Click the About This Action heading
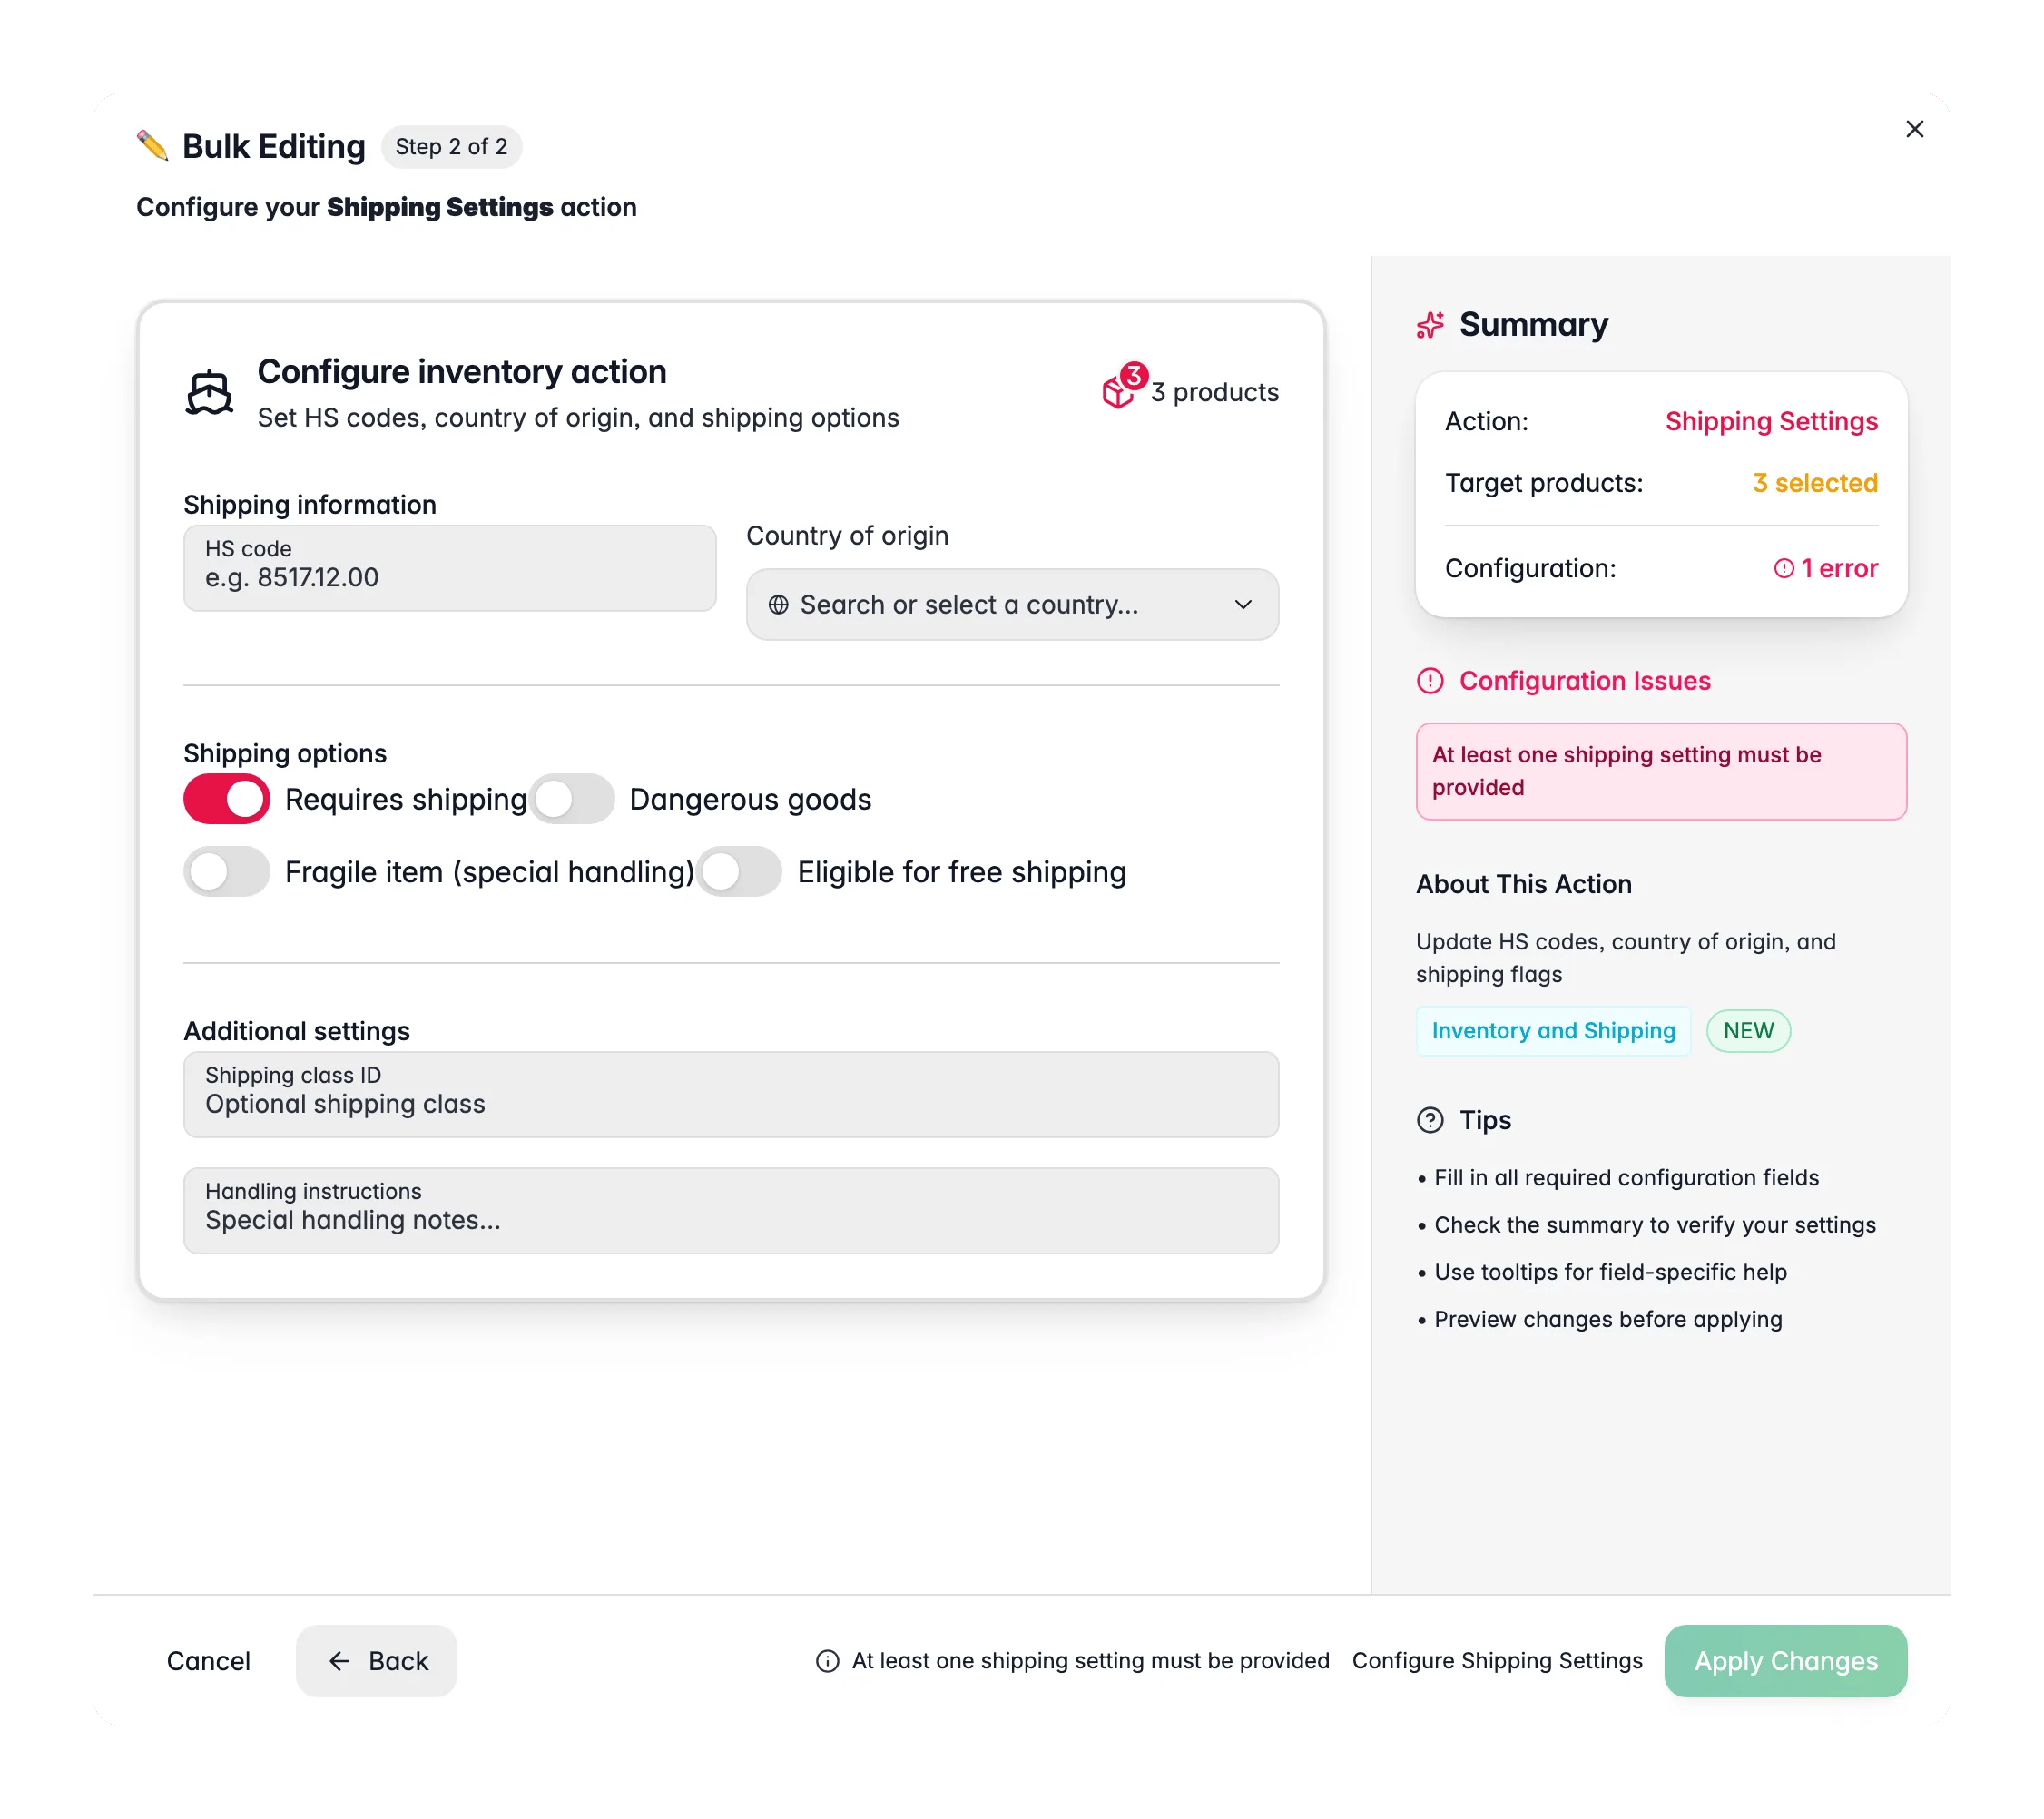Screen dimensions: 2044x1819 pyautogui.click(x=1523, y=884)
